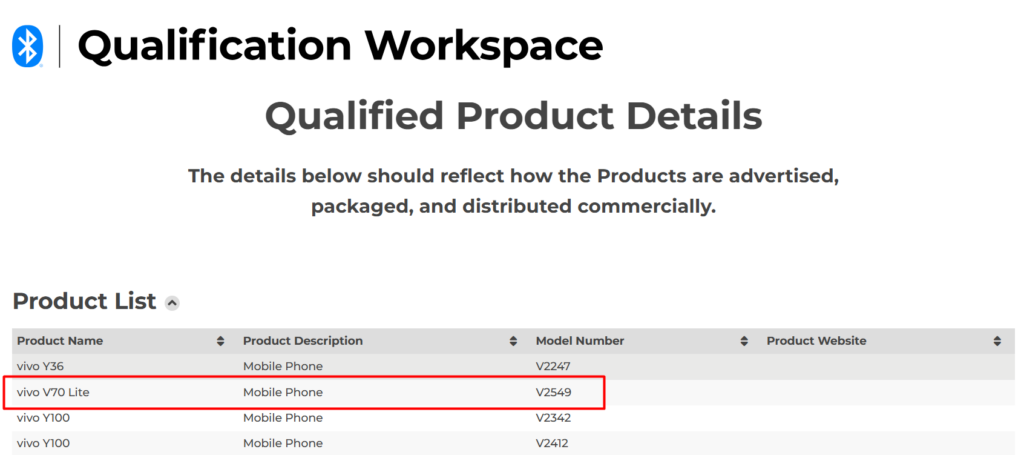Click model number V2342
1024x455 pixels.
(553, 418)
